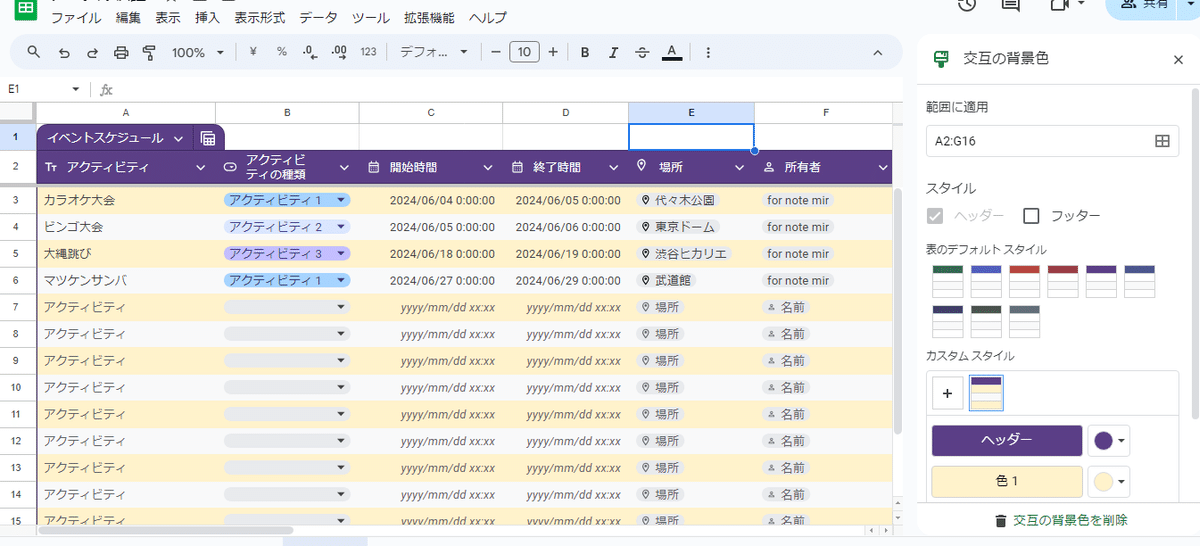The width and height of the screenshot is (1200, 546).
Task: Open the 編集 menu
Action: [128, 18]
